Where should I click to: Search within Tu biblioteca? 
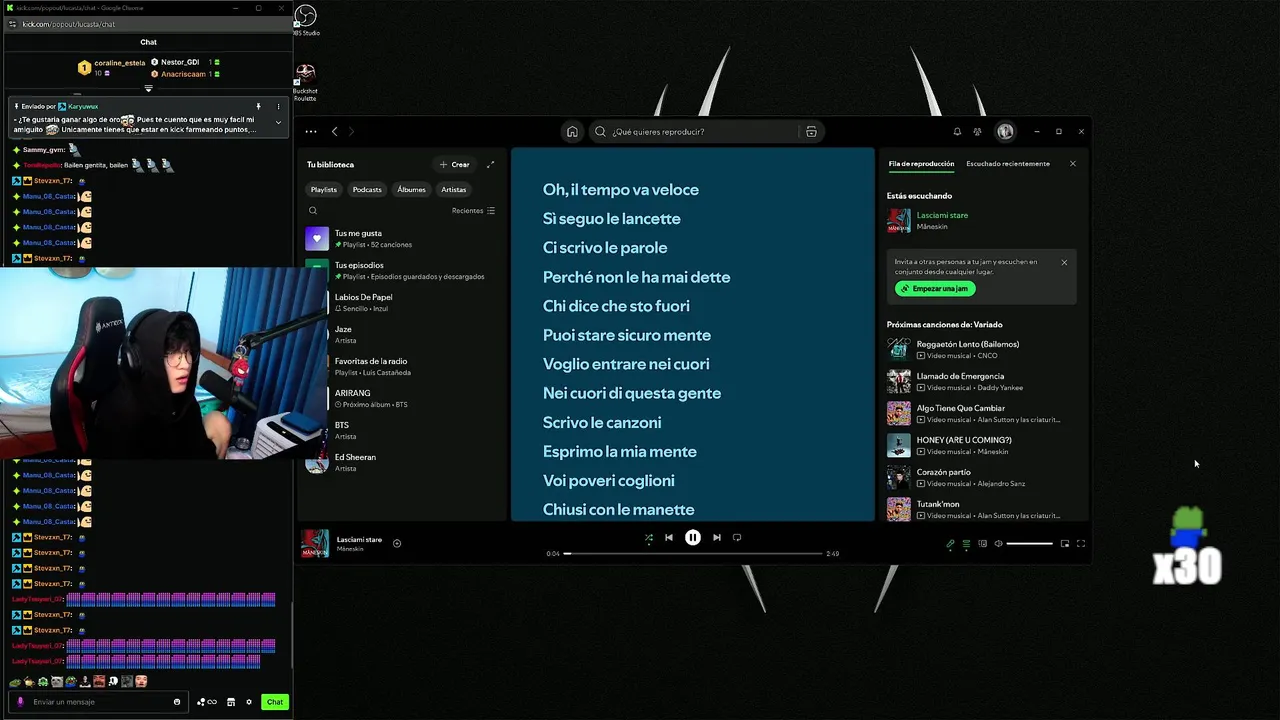coord(313,210)
